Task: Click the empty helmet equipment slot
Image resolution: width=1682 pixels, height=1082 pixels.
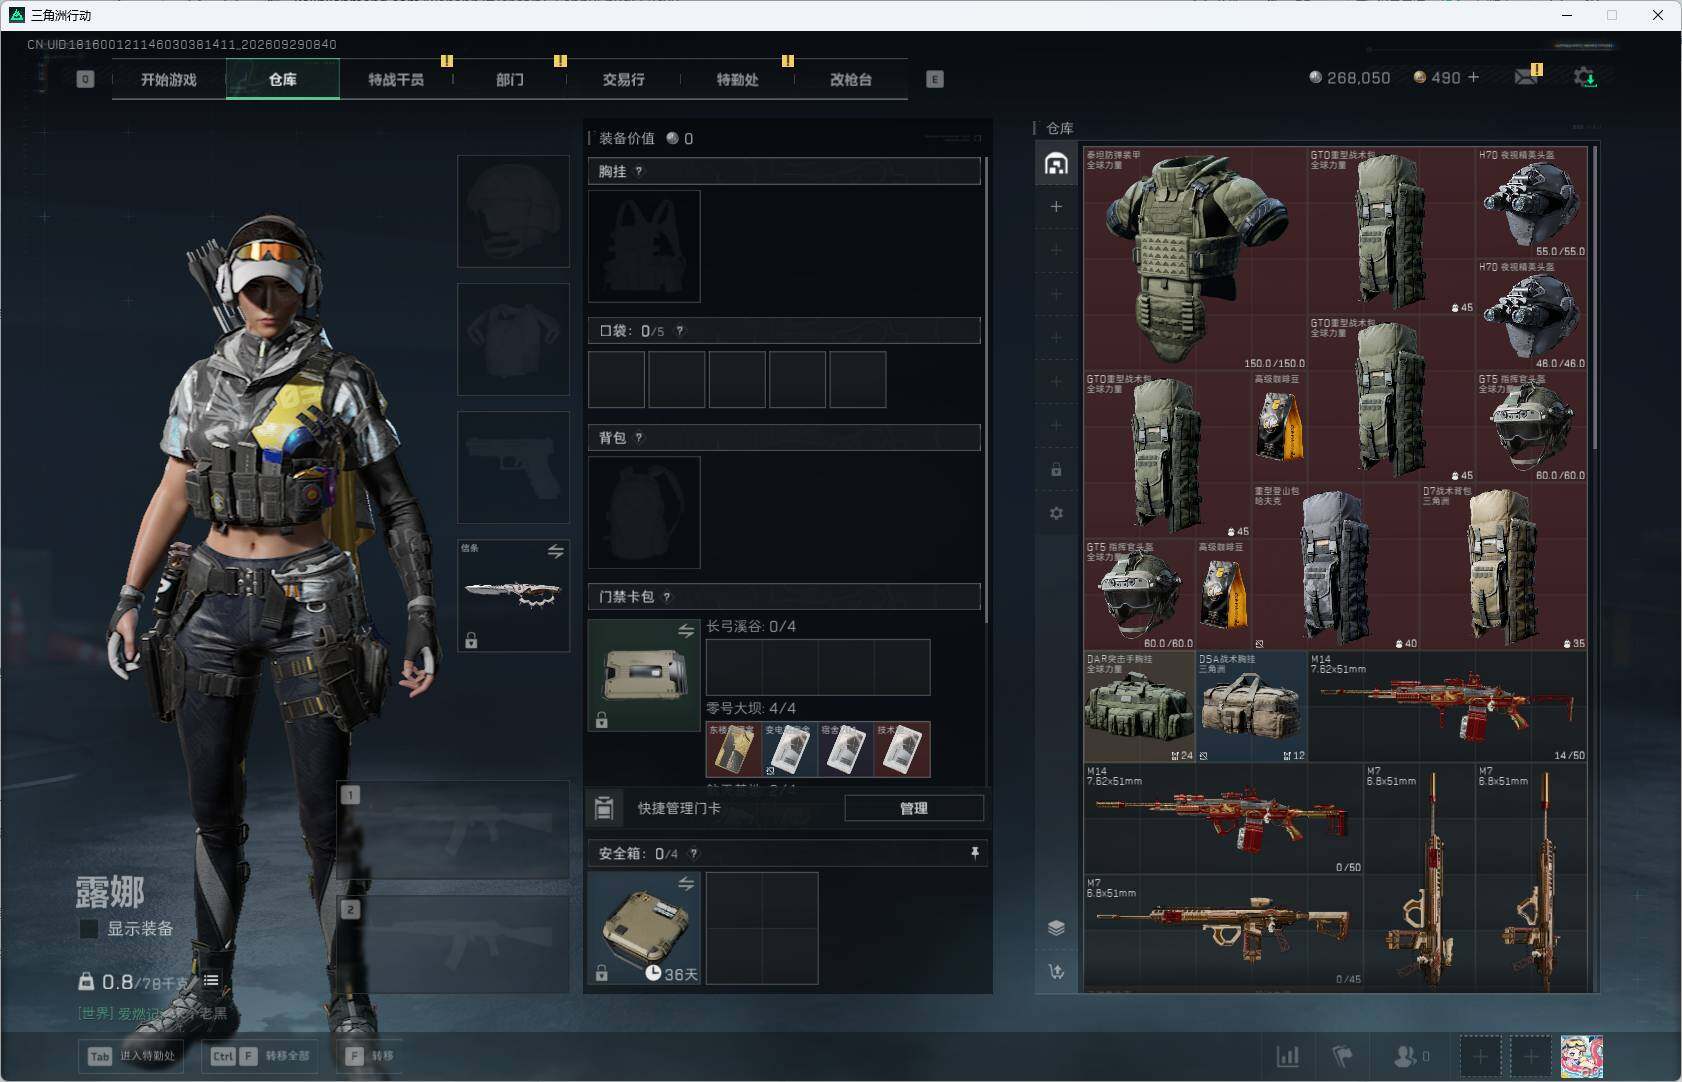Action: (513, 211)
